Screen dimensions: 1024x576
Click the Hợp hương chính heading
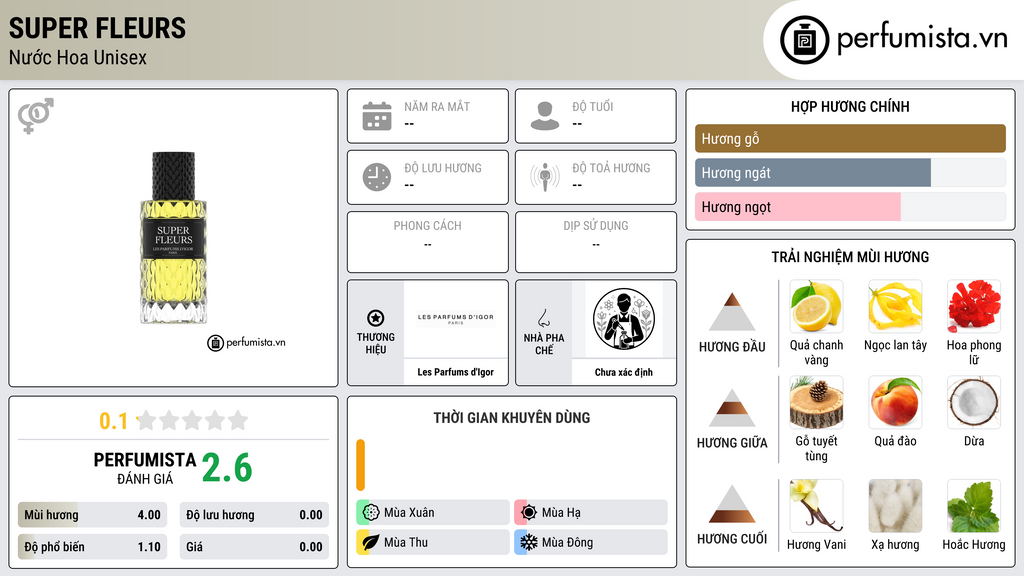(x=850, y=106)
